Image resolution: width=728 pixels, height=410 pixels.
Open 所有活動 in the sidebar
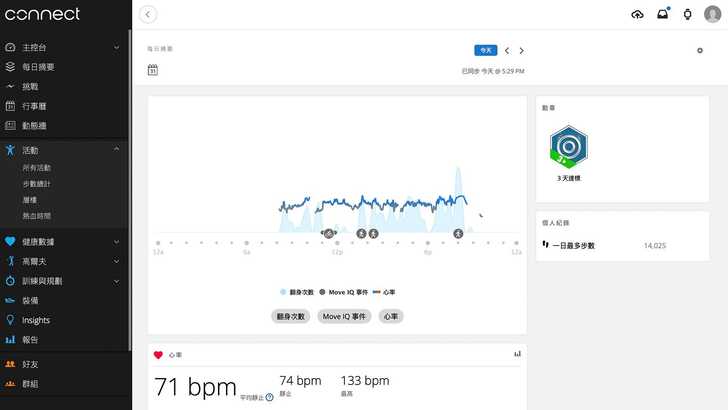pos(36,168)
